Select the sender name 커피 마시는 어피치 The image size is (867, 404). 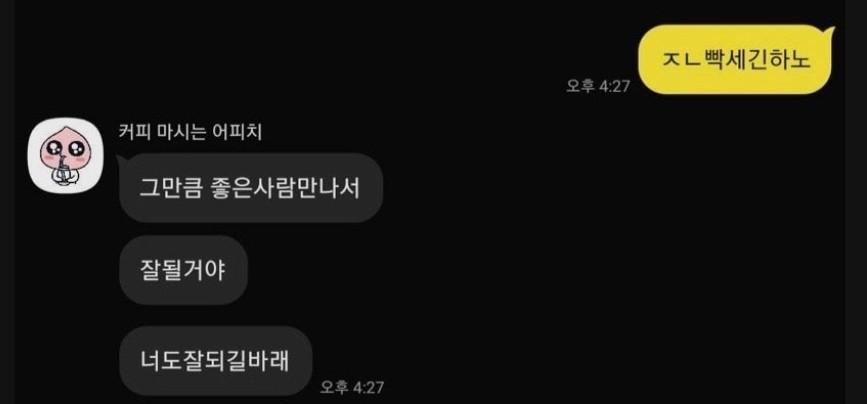[190, 132]
